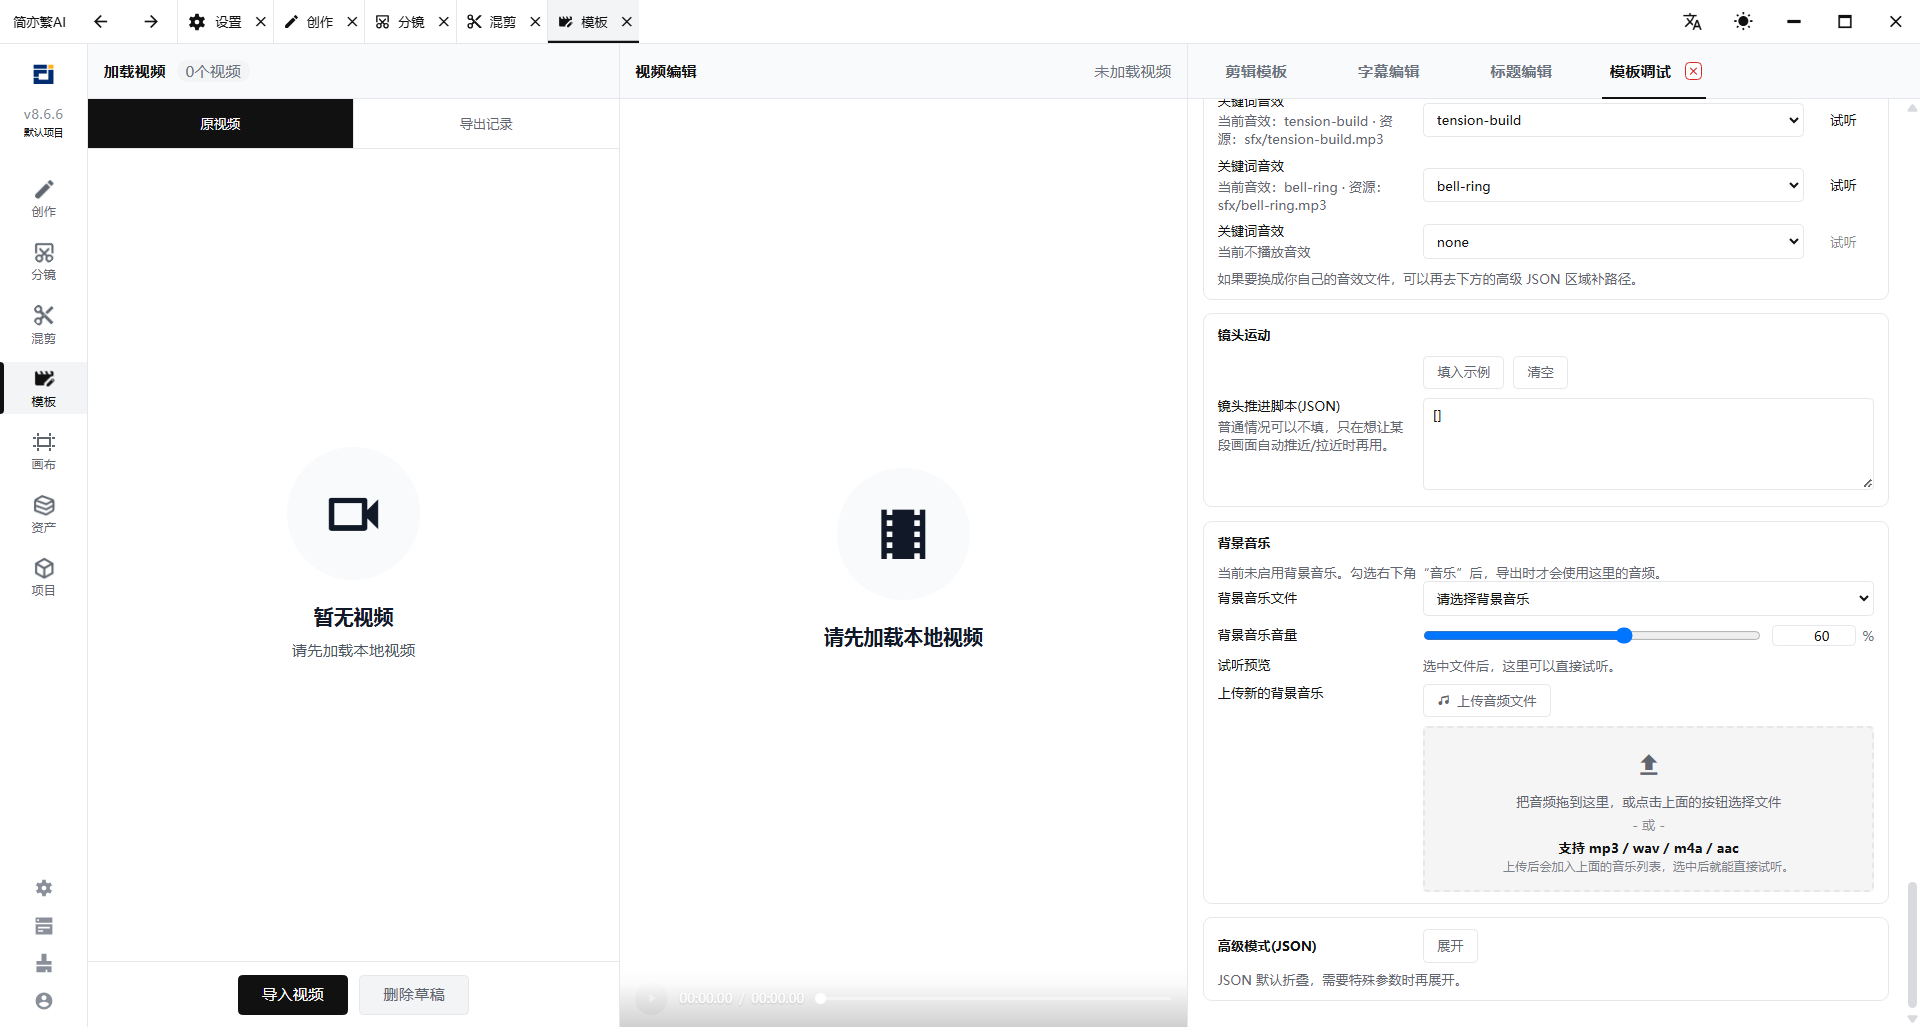Click the 导入视频 button
Image resolution: width=1920 pixels, height=1027 pixels.
coord(293,995)
